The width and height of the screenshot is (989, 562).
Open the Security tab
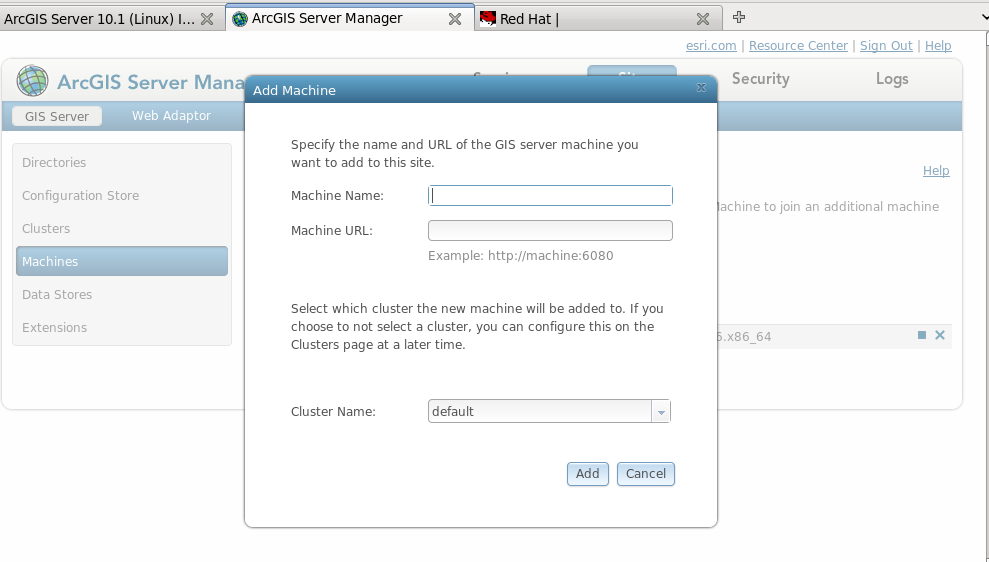click(760, 79)
